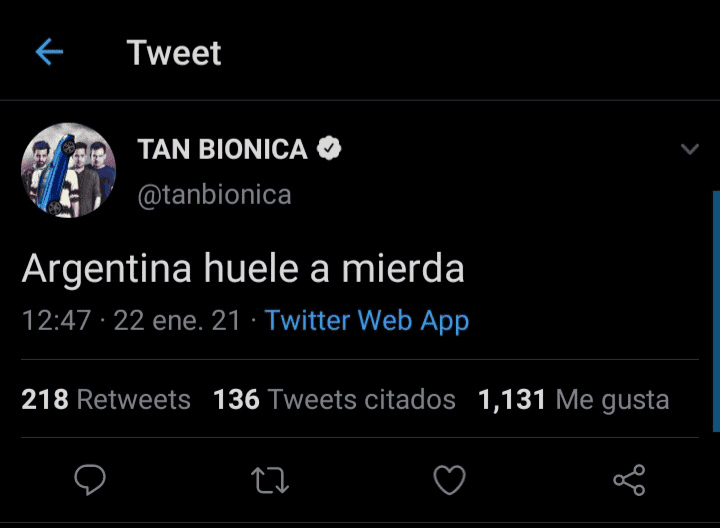Viewport: 720px width, 528px height.
Task: Click the Twitter Web App source link
Action: (367, 321)
